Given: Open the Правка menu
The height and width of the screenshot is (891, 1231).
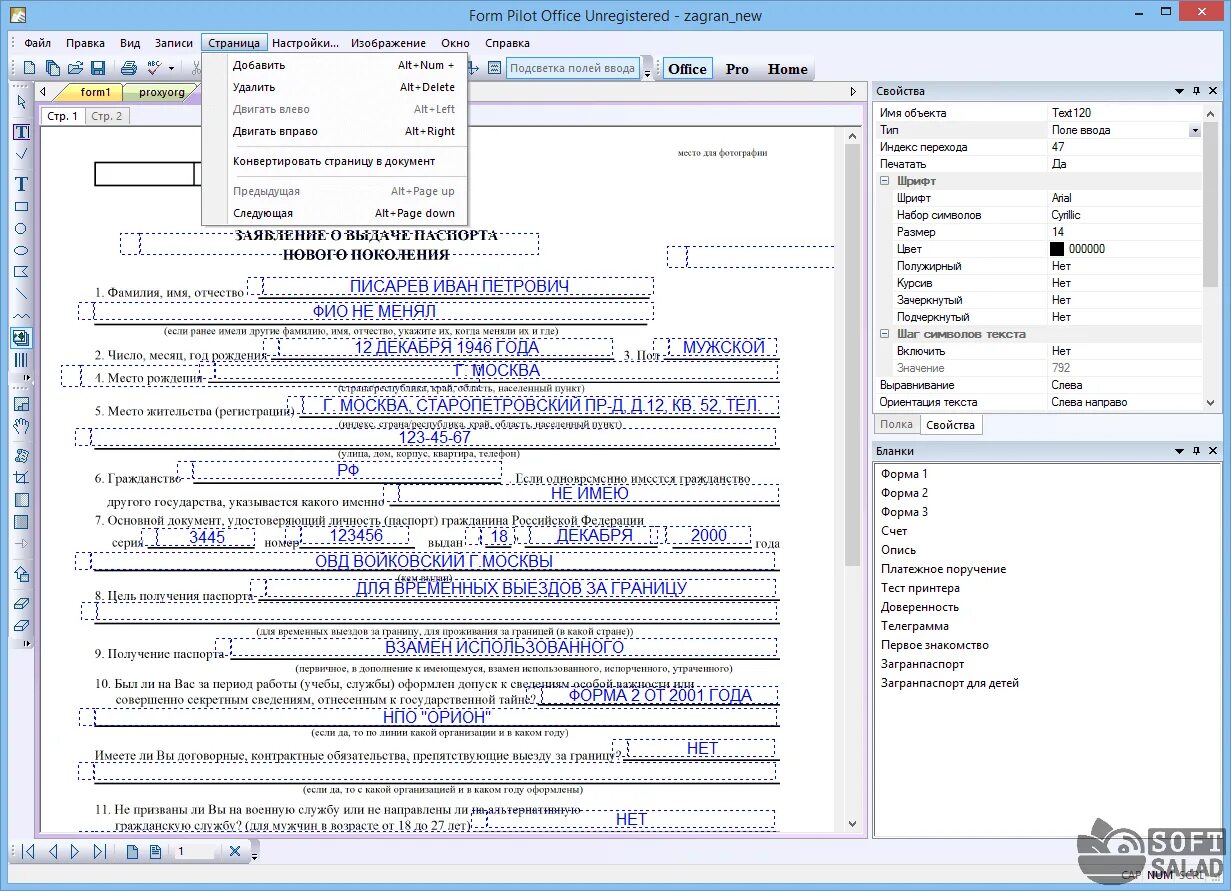Looking at the screenshot, I should (86, 43).
